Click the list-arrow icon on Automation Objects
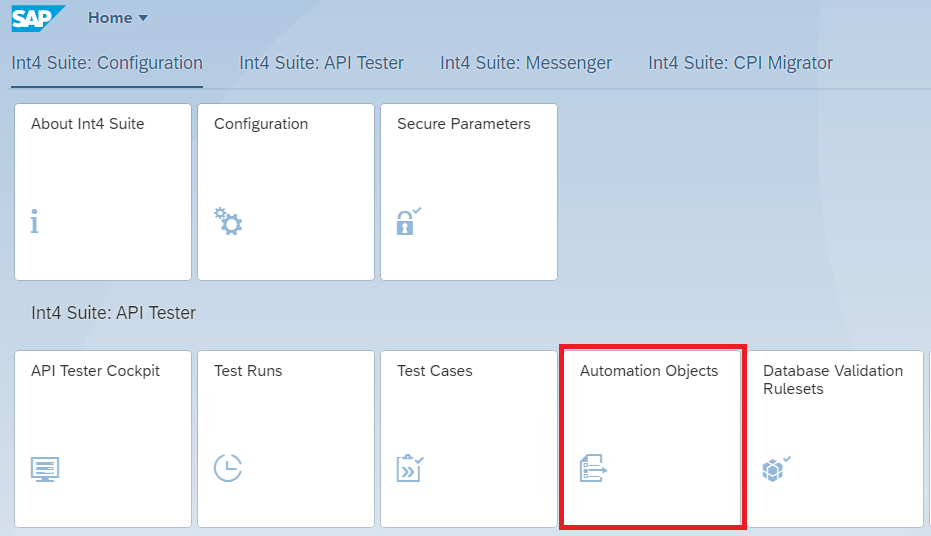 coord(593,467)
